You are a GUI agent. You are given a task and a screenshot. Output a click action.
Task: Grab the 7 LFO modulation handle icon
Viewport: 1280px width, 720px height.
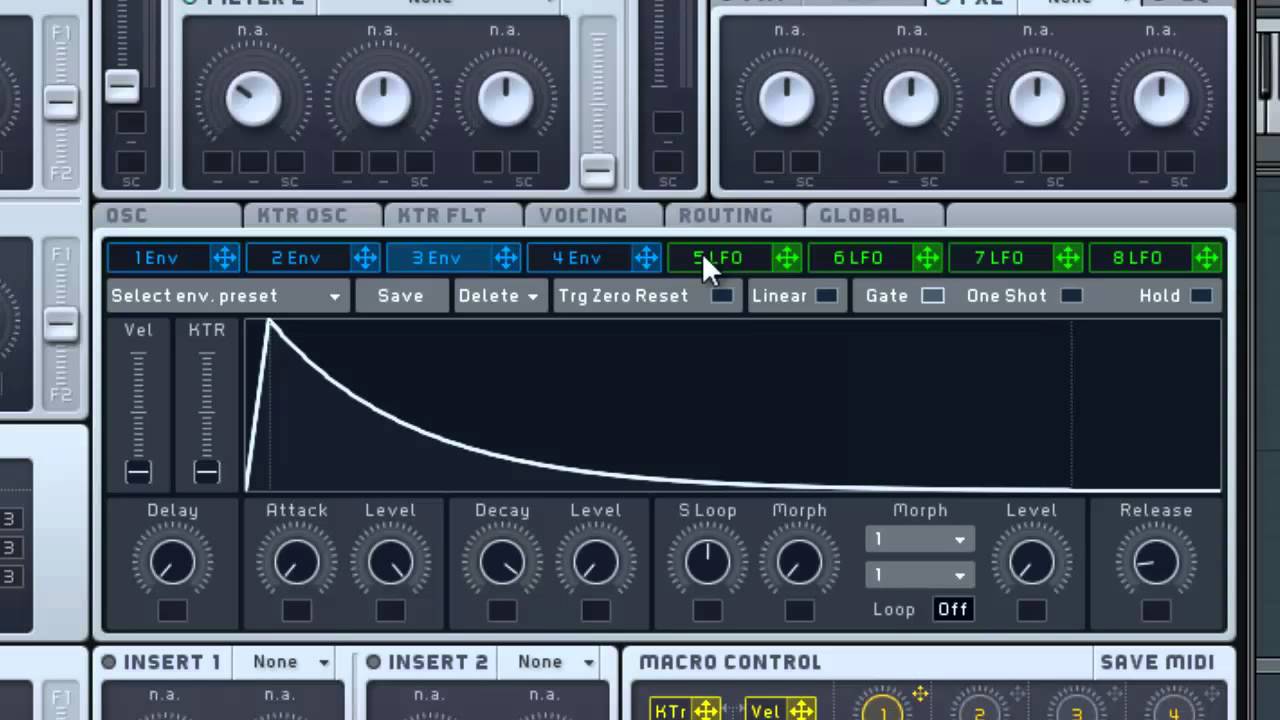(x=1068, y=258)
